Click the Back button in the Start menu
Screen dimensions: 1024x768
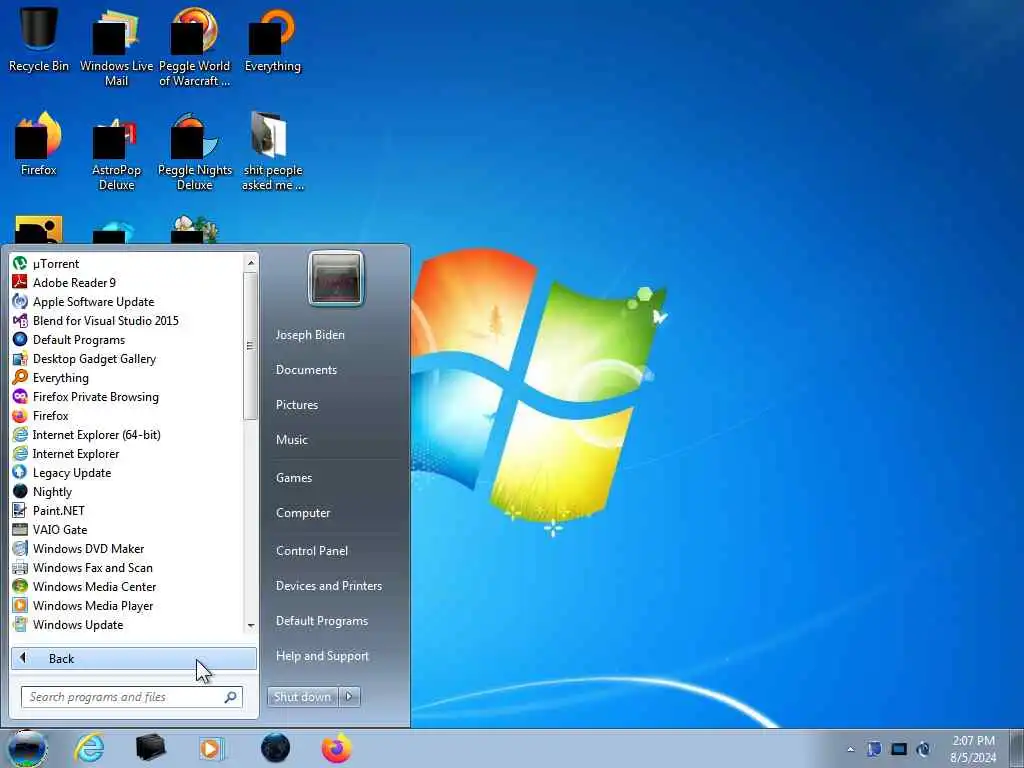[134, 658]
